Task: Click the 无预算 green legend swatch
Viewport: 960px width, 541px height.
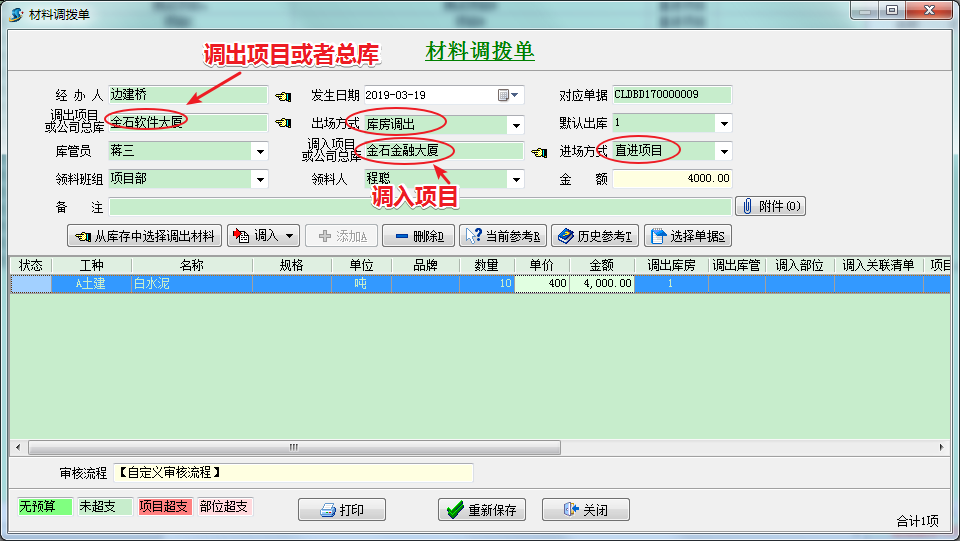Action: pyautogui.click(x=45, y=506)
